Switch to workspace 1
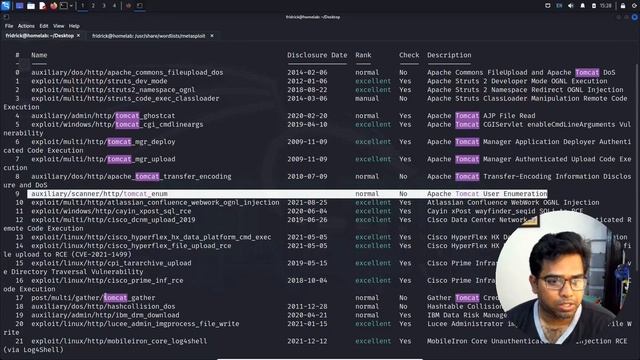Viewport: 640px width, 360px height. (82, 6)
